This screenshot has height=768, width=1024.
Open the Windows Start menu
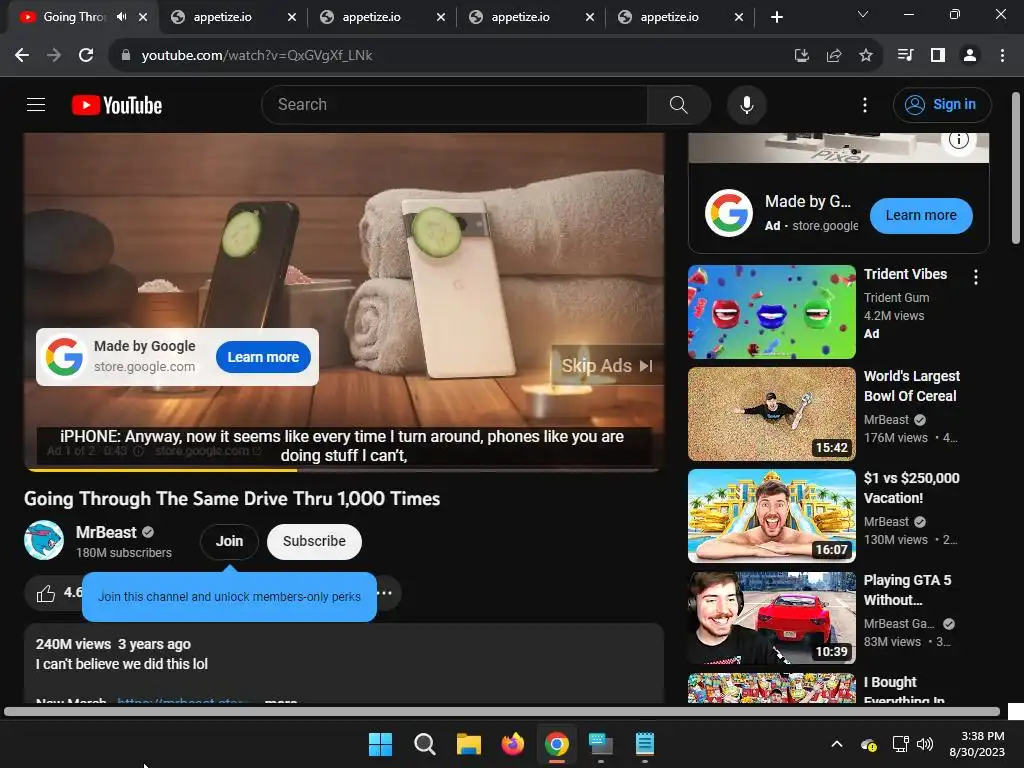(380, 744)
